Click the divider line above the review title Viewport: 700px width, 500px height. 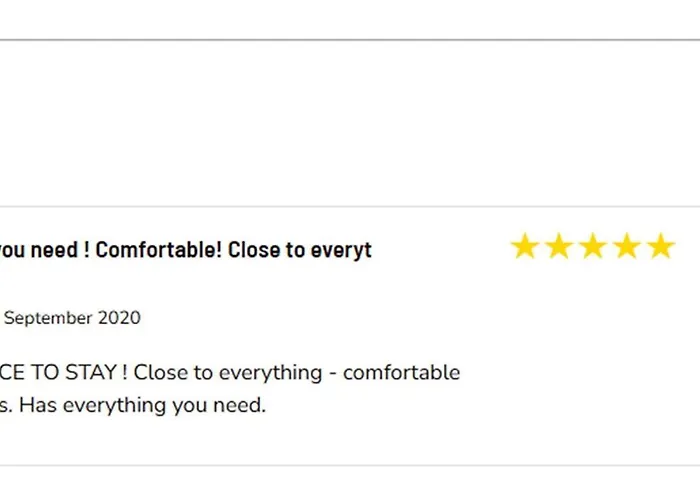[x=350, y=207]
